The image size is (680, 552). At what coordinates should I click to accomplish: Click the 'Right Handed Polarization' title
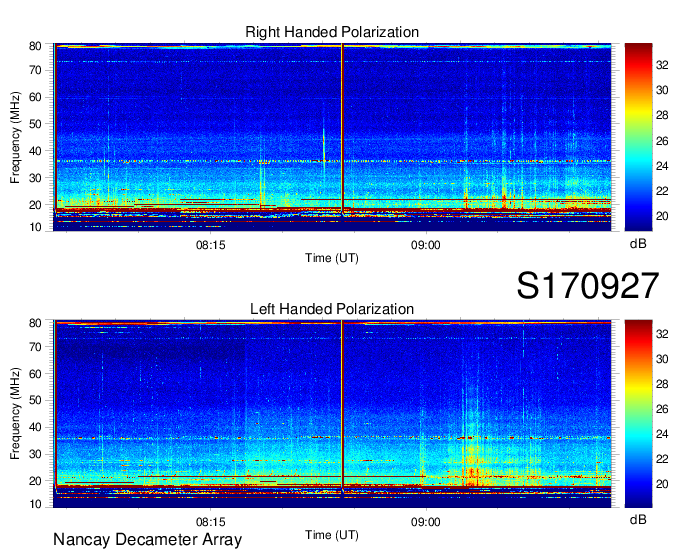coord(332,32)
